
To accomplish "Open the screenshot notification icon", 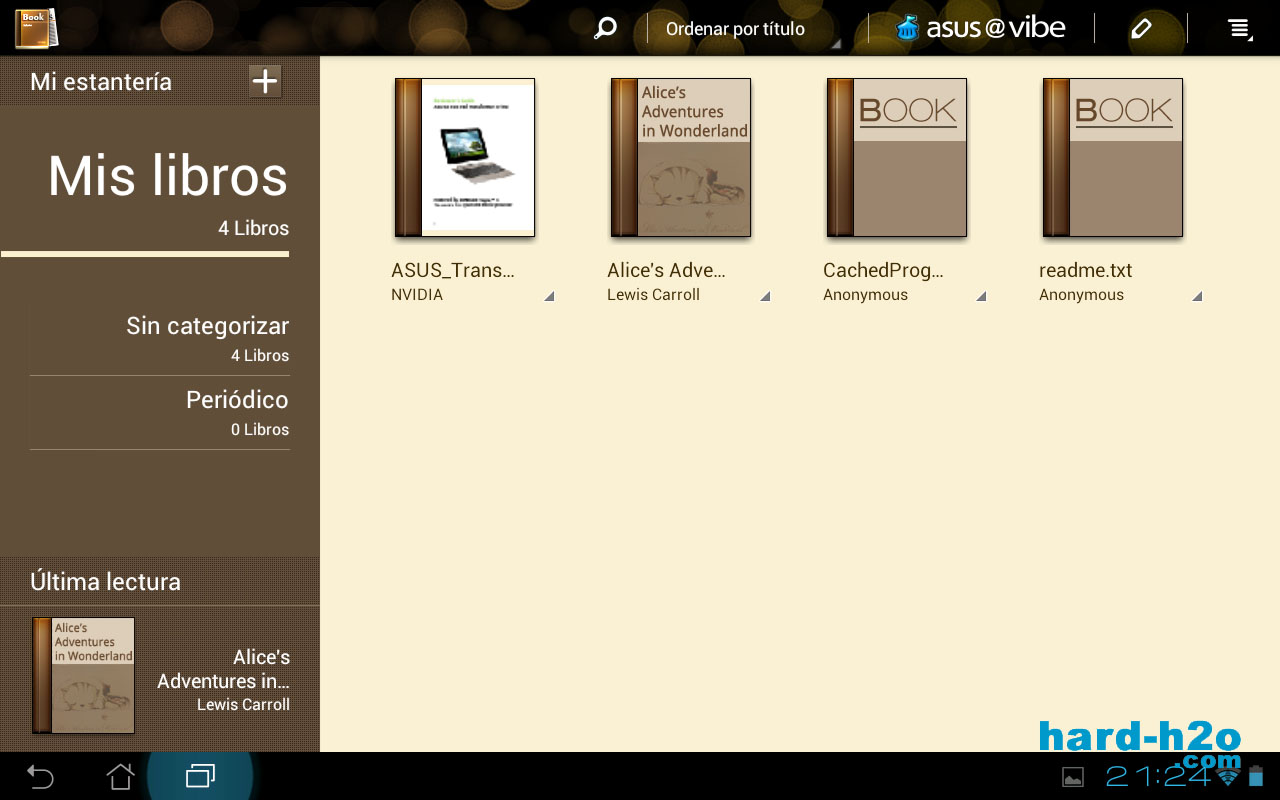I will (x=1072, y=777).
